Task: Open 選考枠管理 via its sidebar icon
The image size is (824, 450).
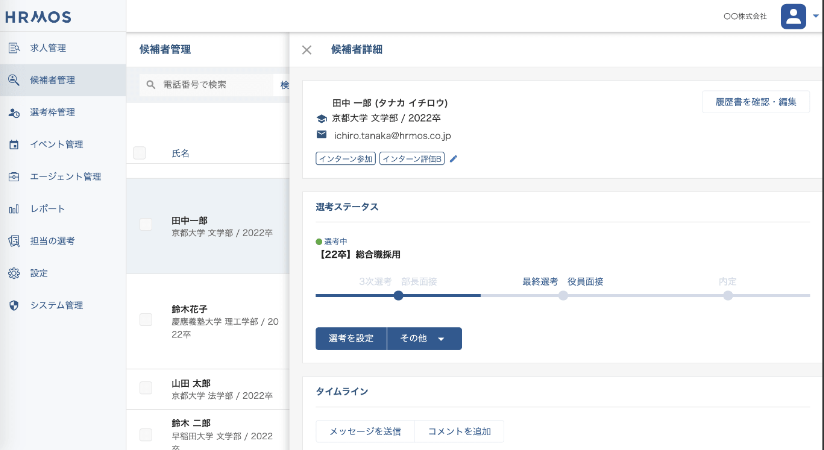Action: [x=14, y=112]
